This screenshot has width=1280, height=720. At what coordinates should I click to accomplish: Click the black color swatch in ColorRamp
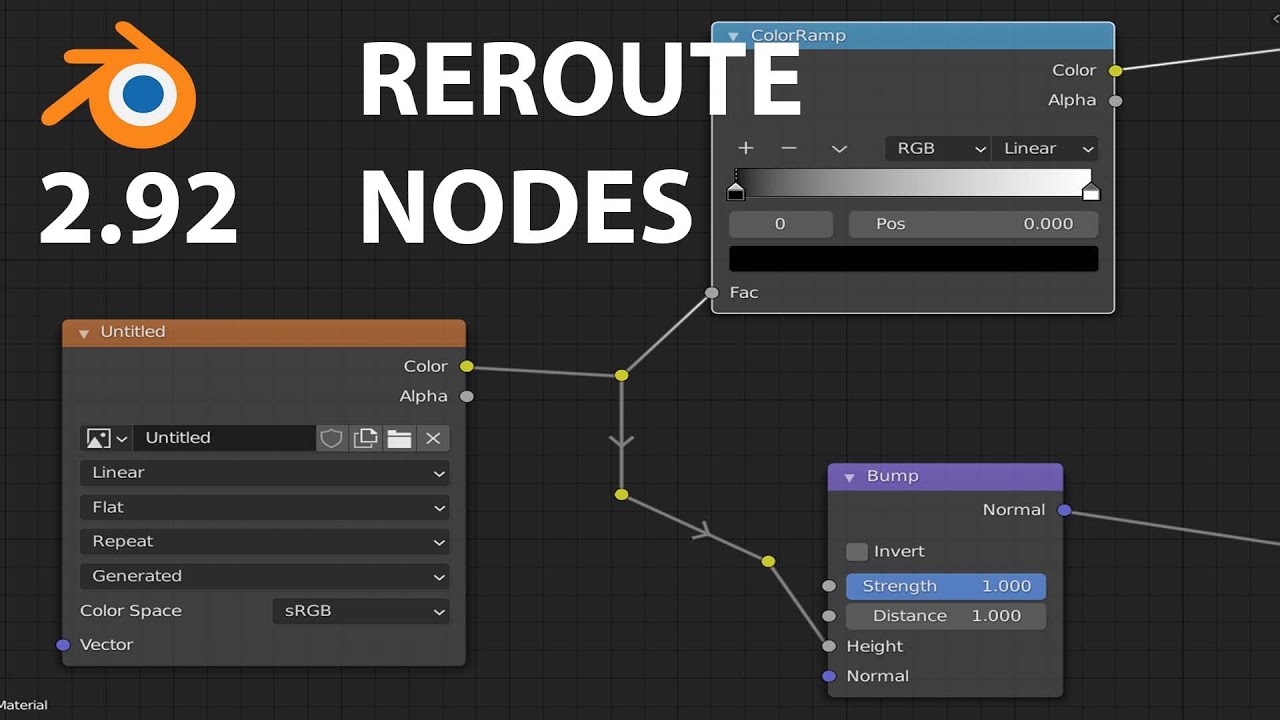coord(914,259)
